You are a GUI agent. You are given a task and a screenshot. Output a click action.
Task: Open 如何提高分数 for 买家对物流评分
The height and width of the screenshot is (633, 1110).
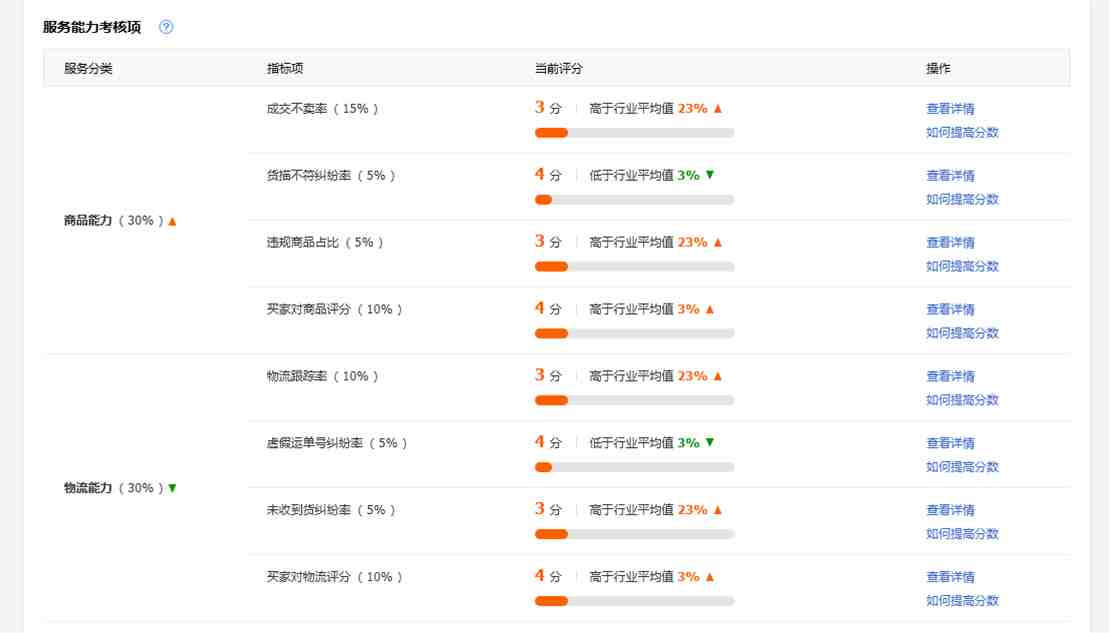click(x=962, y=601)
